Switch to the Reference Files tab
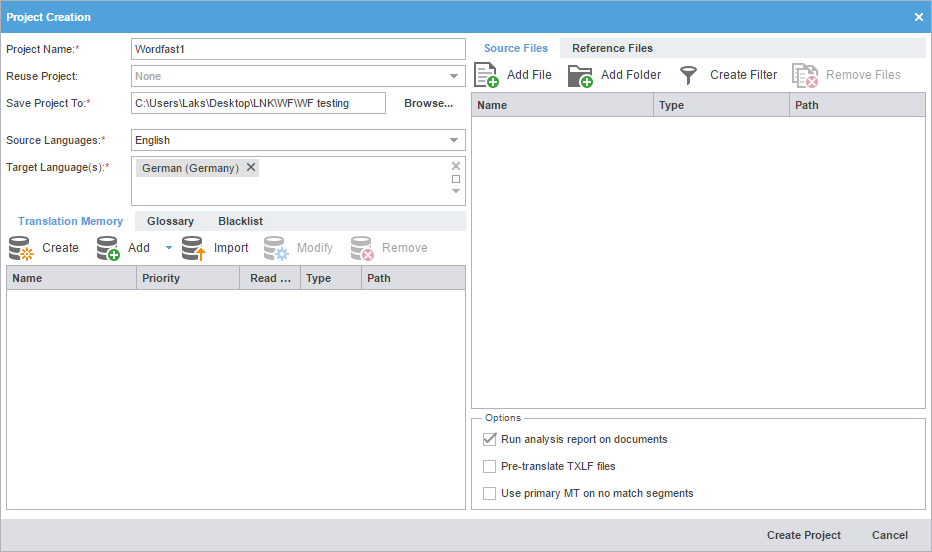932x552 pixels. click(612, 48)
